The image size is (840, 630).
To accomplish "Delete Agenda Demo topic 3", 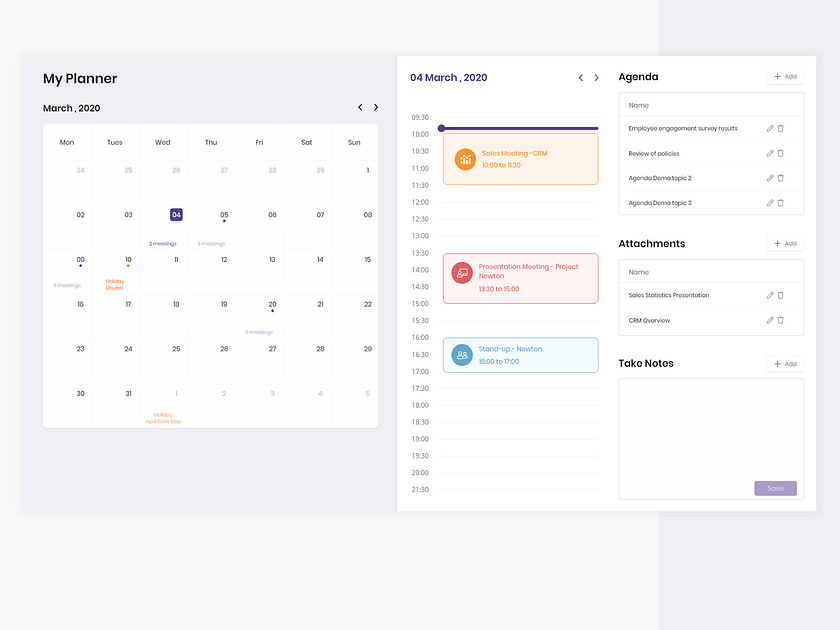I will click(x=780, y=202).
